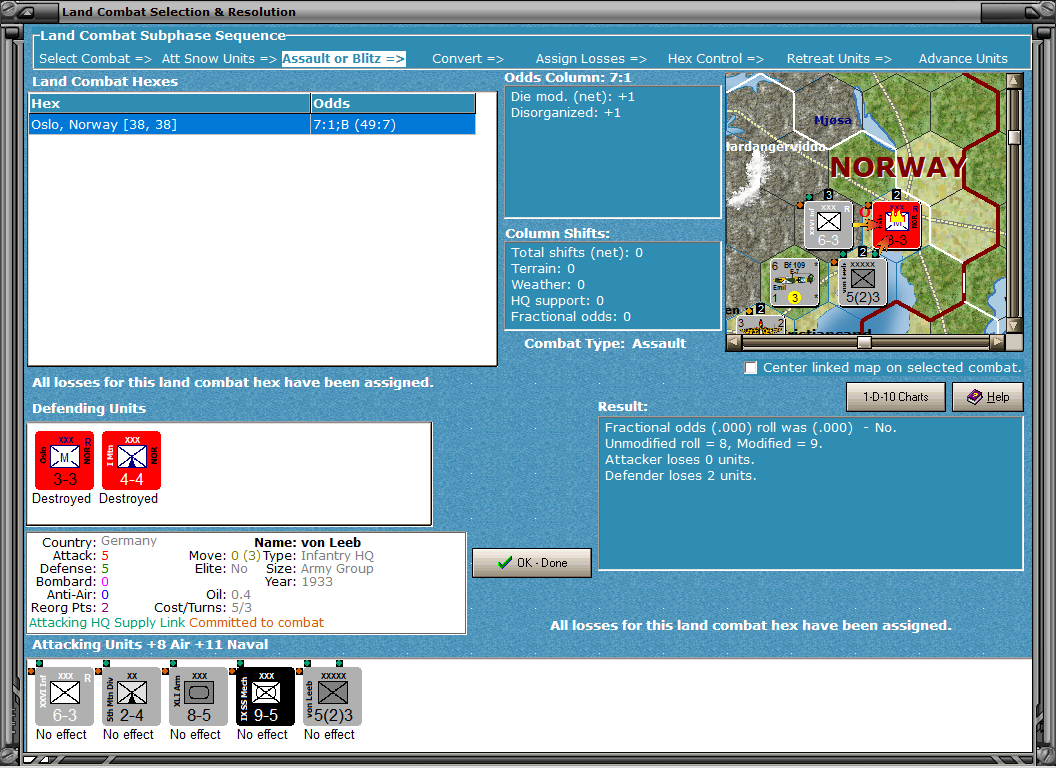Click the Unmodified roll = 8 result line

713,443
